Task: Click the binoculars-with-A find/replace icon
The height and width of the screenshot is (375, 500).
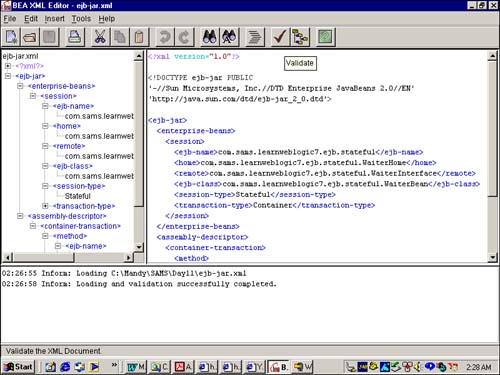Action: click(x=229, y=37)
